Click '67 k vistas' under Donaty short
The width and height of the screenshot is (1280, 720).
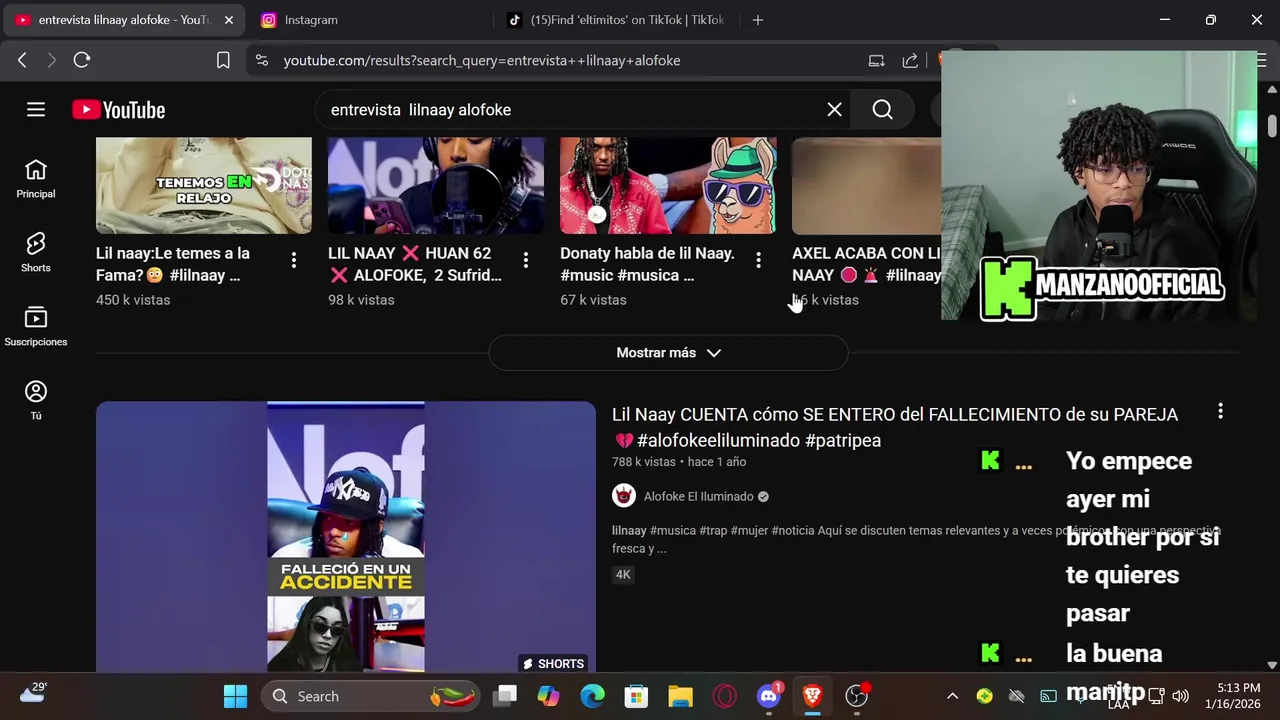[x=593, y=300]
